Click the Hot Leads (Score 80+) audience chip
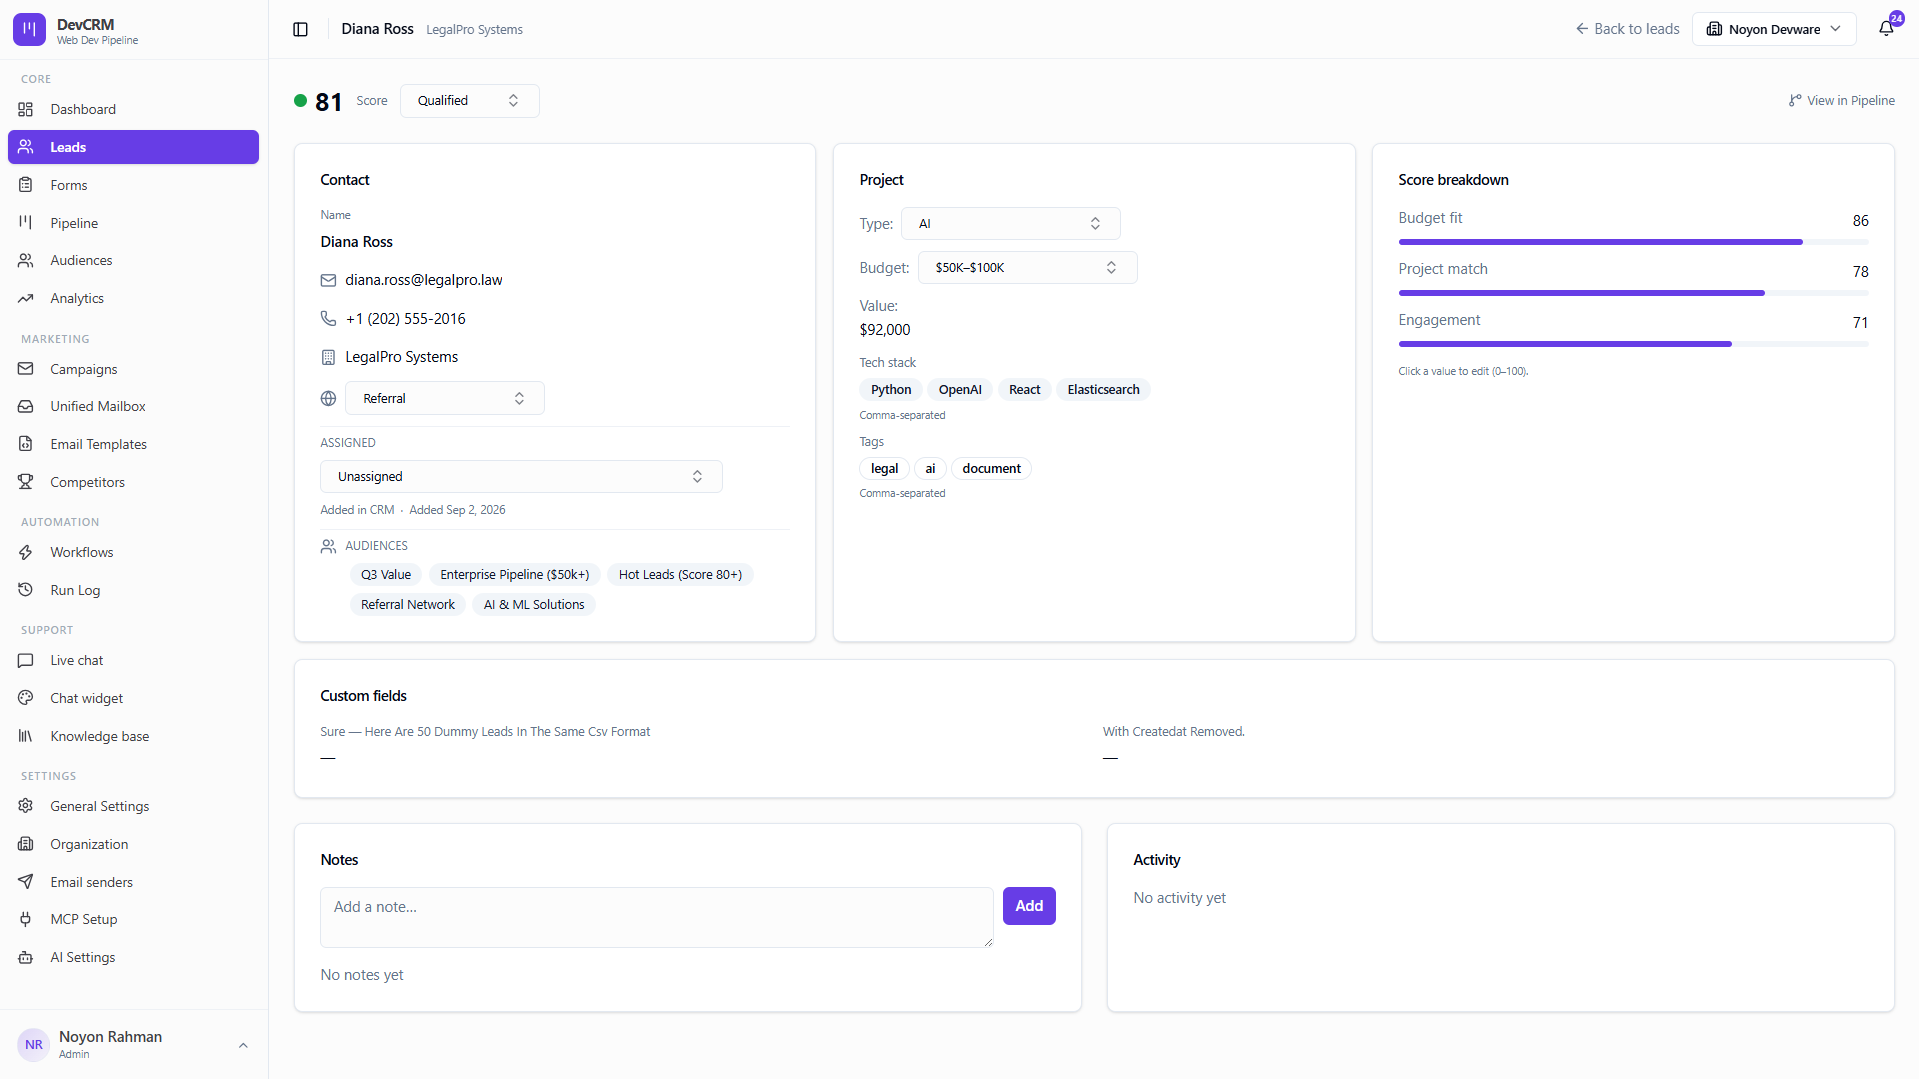 (x=680, y=574)
